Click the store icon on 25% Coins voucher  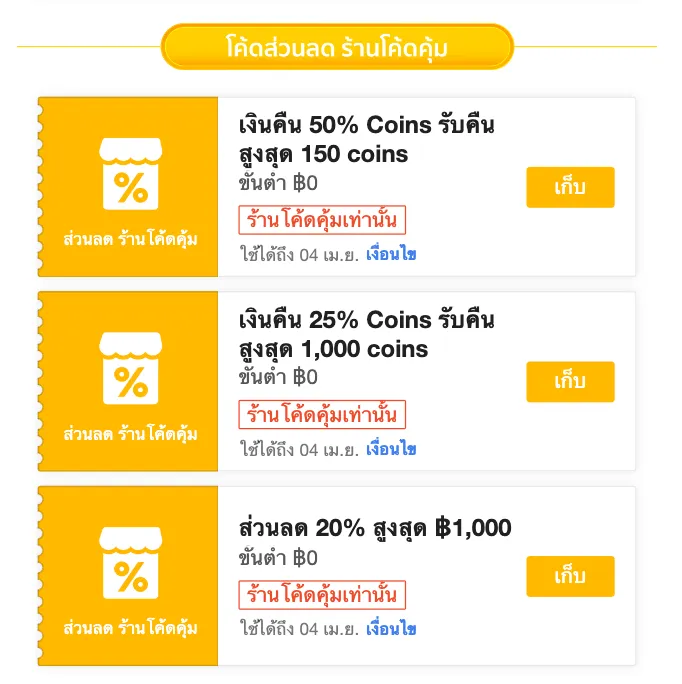click(x=130, y=371)
